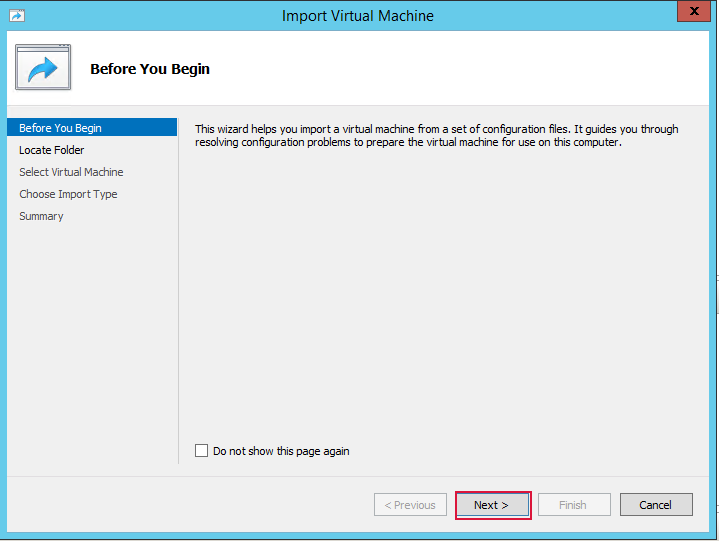Image resolution: width=719 pixels, height=541 pixels.
Task: Click the < Previous button
Action: (410, 505)
